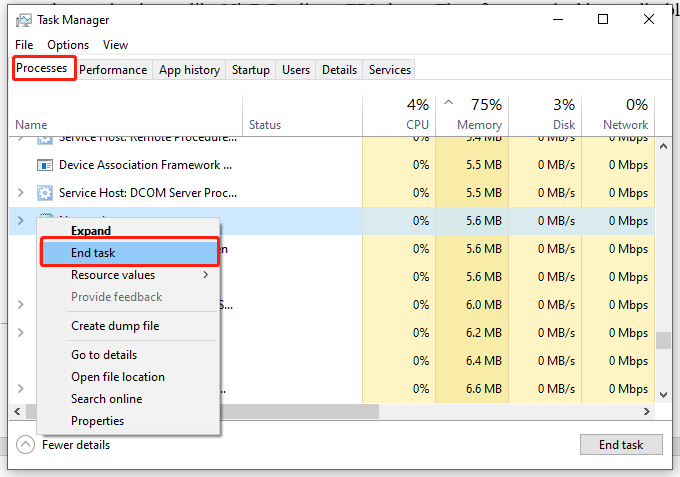Sort processes by the Network column
680x477 pixels.
618,115
